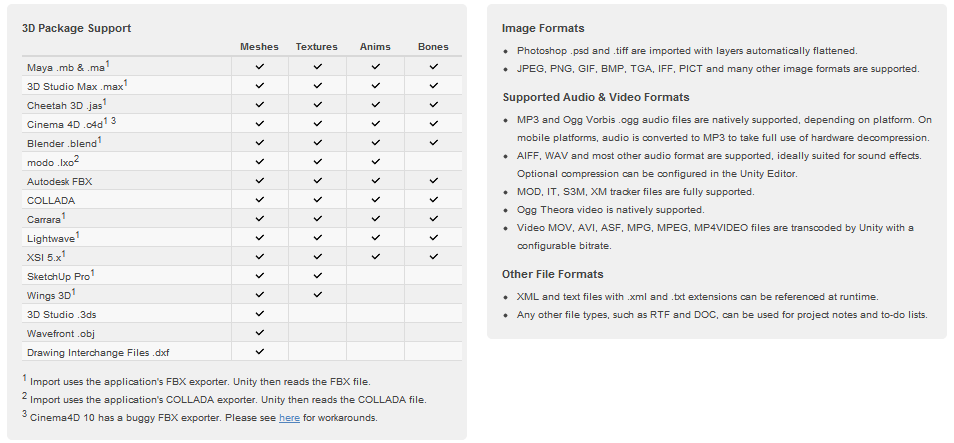Click the Textures checkmark for SketchUp Pro
Screen dimensions: 954x443
tap(318, 276)
